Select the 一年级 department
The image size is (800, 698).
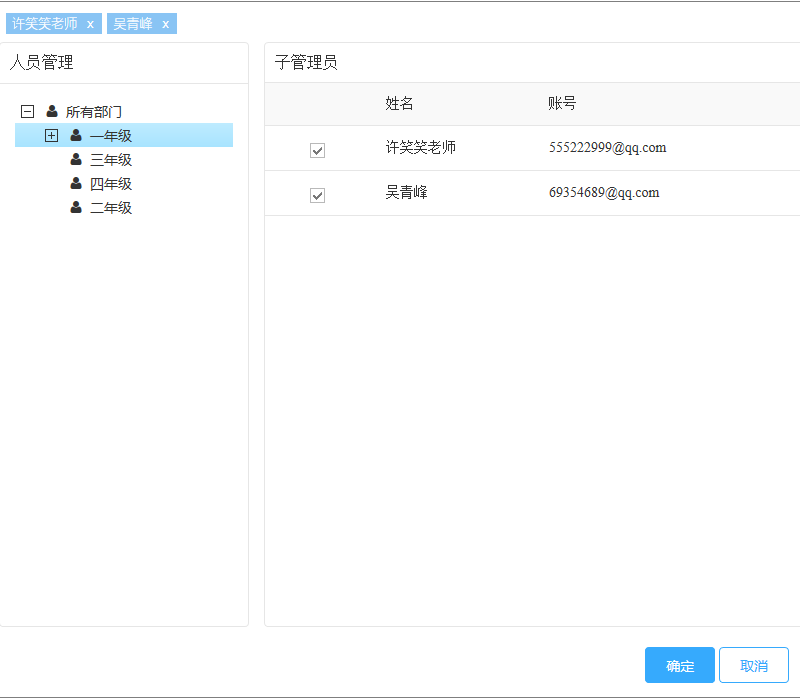coord(111,136)
